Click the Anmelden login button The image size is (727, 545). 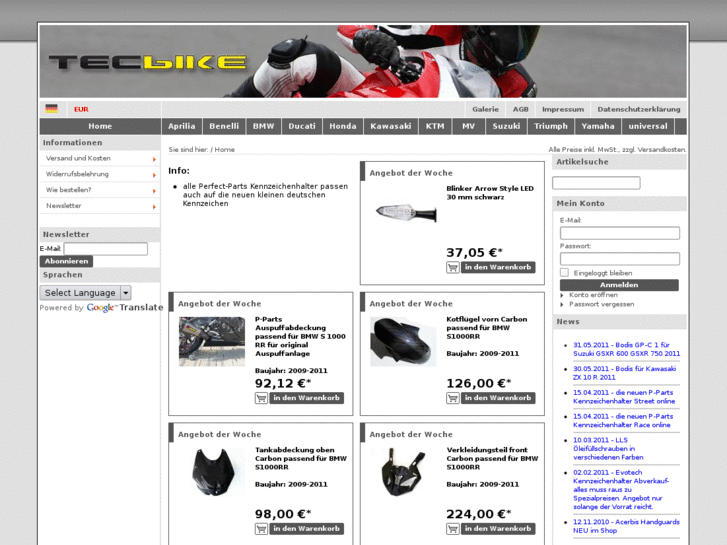619,285
